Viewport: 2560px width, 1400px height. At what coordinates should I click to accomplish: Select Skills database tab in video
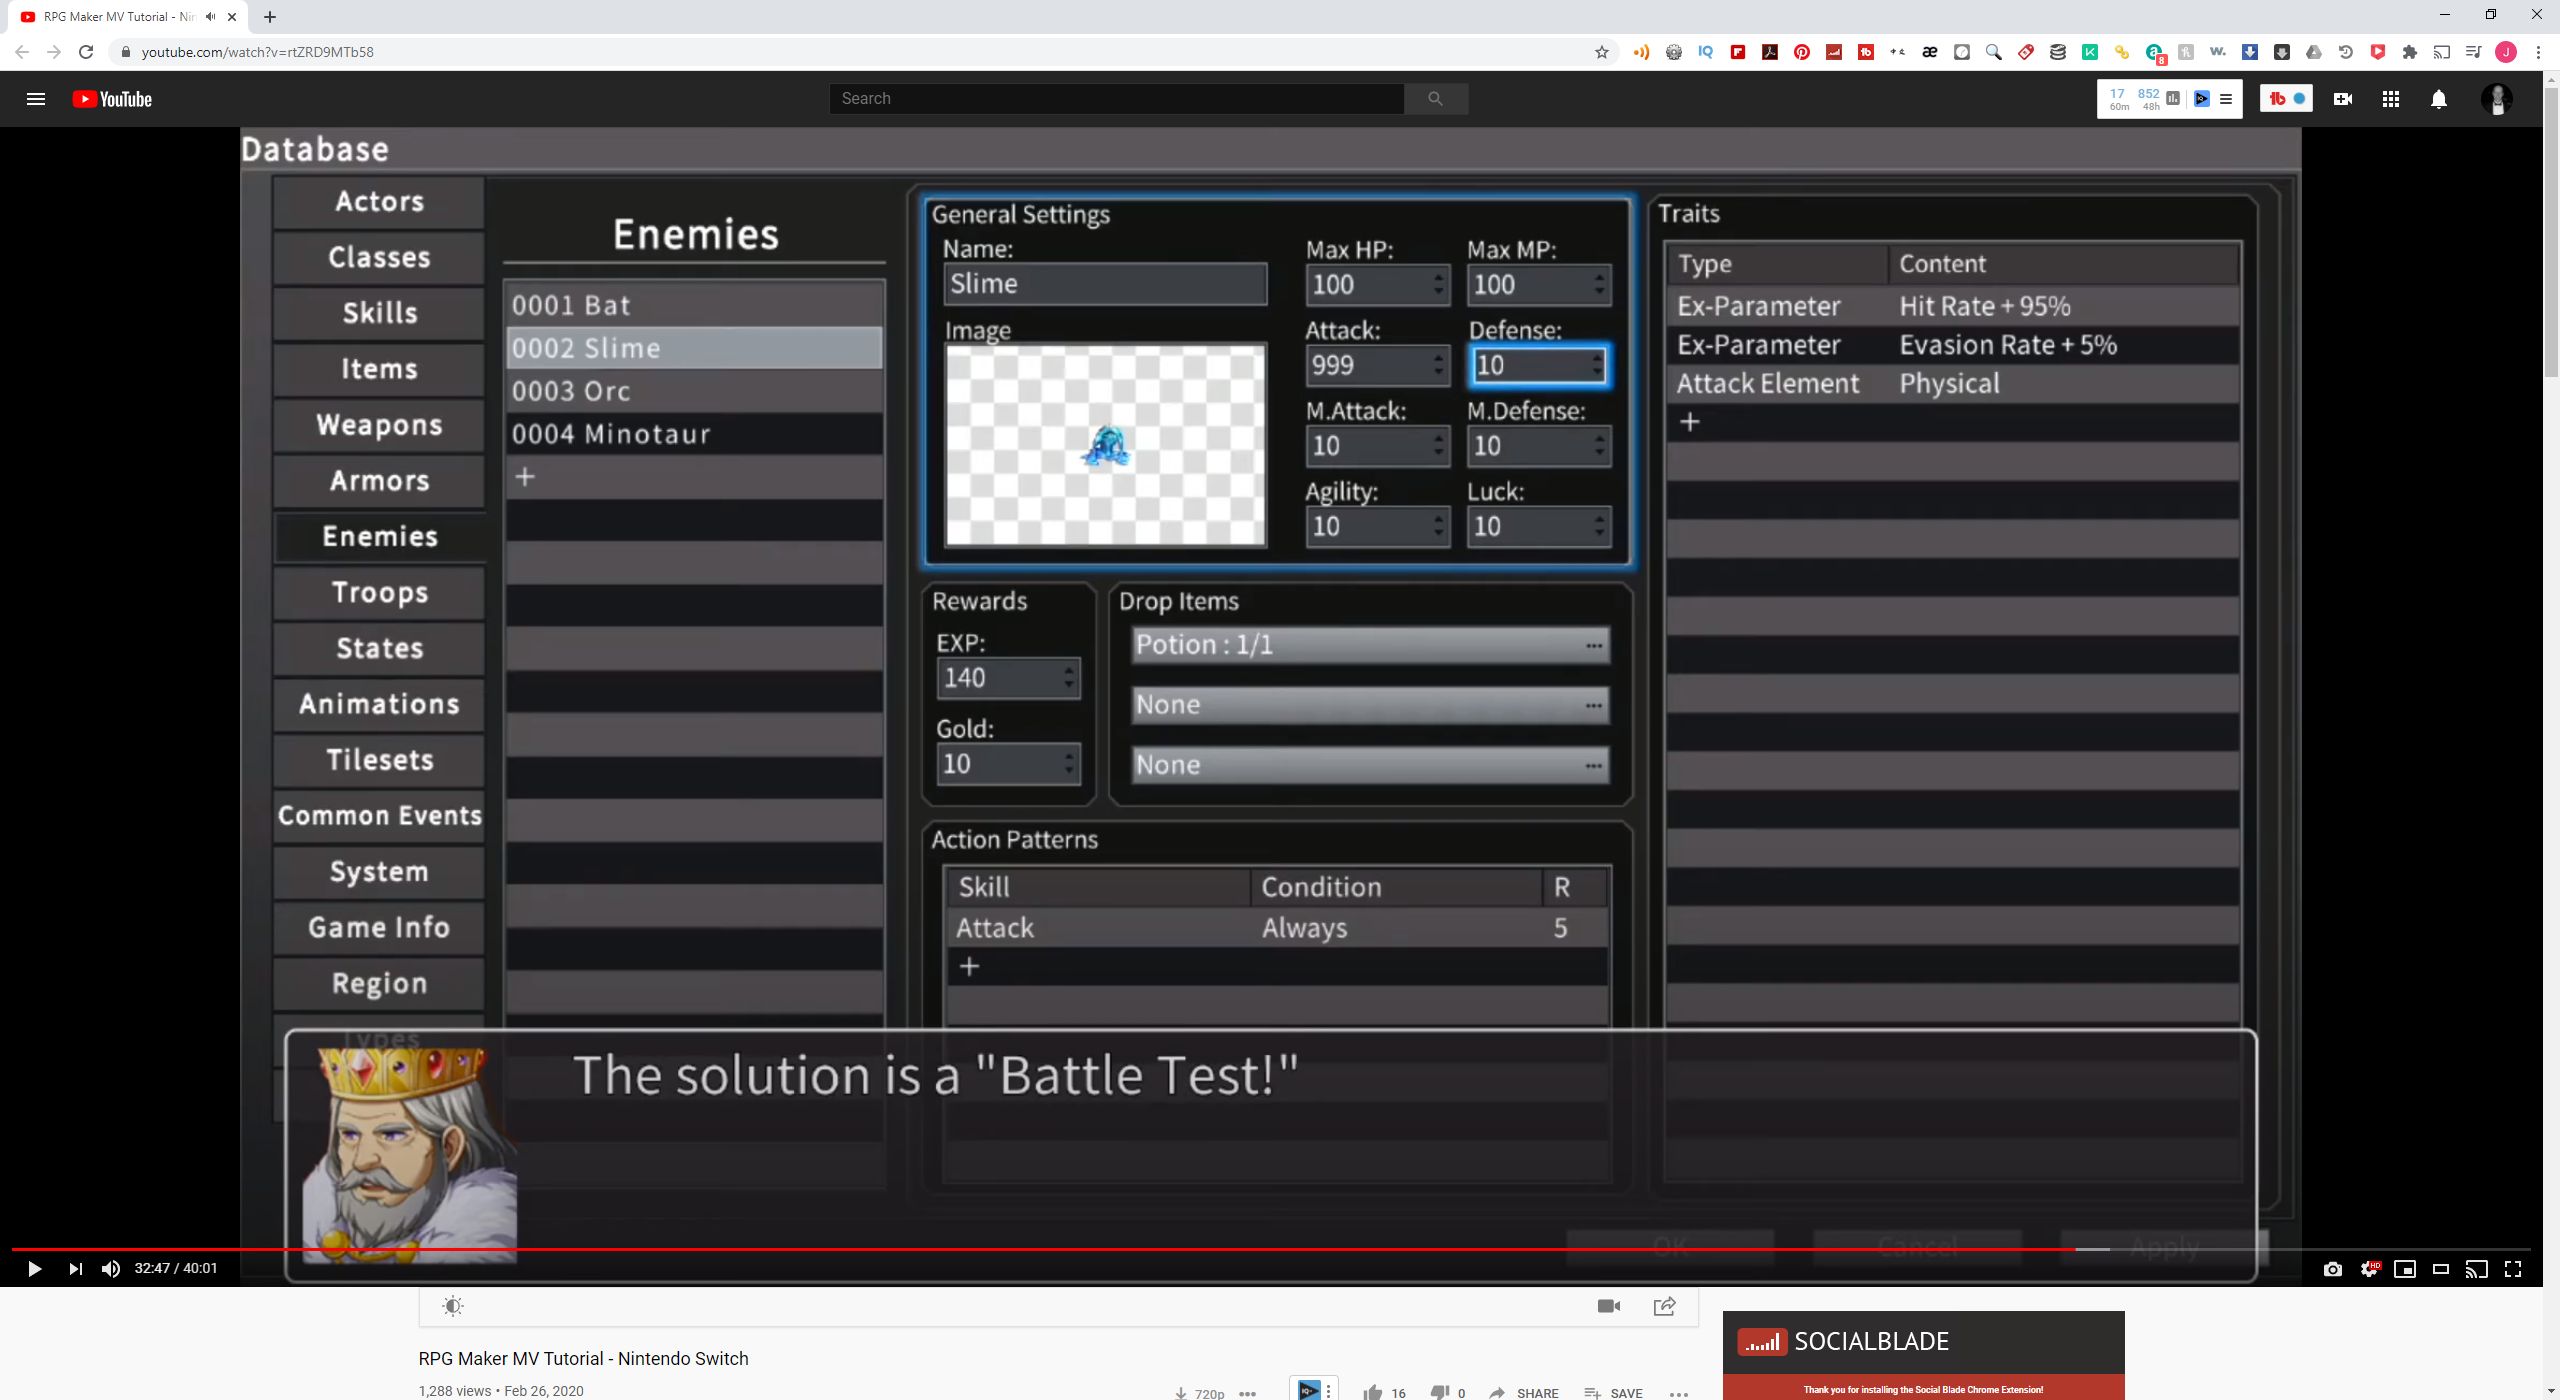379,313
